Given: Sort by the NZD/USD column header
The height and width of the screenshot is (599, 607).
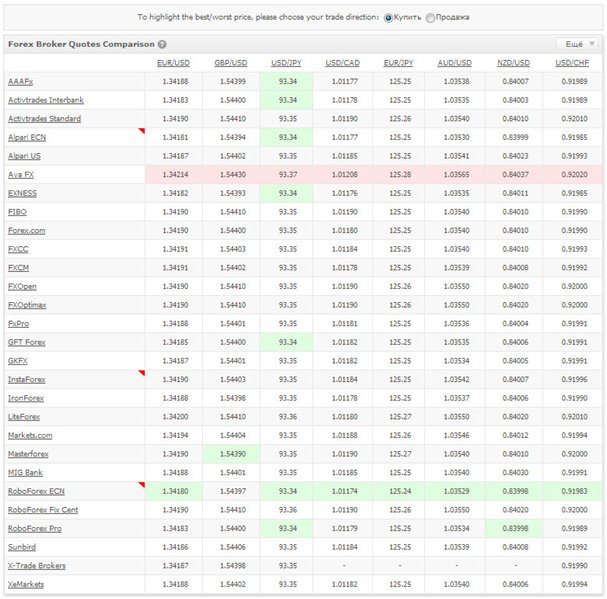Looking at the screenshot, I should click(x=513, y=63).
